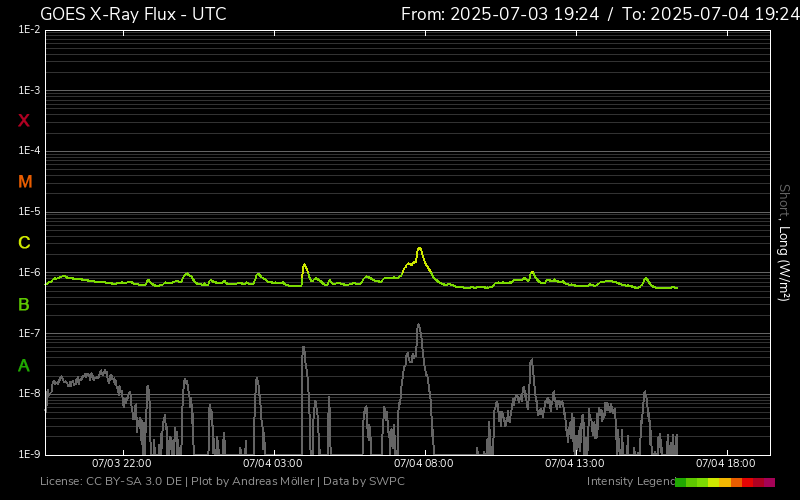The width and height of the screenshot is (800, 500).
Task: Click the 07/04 08:00 time axis label
Action: click(x=423, y=463)
